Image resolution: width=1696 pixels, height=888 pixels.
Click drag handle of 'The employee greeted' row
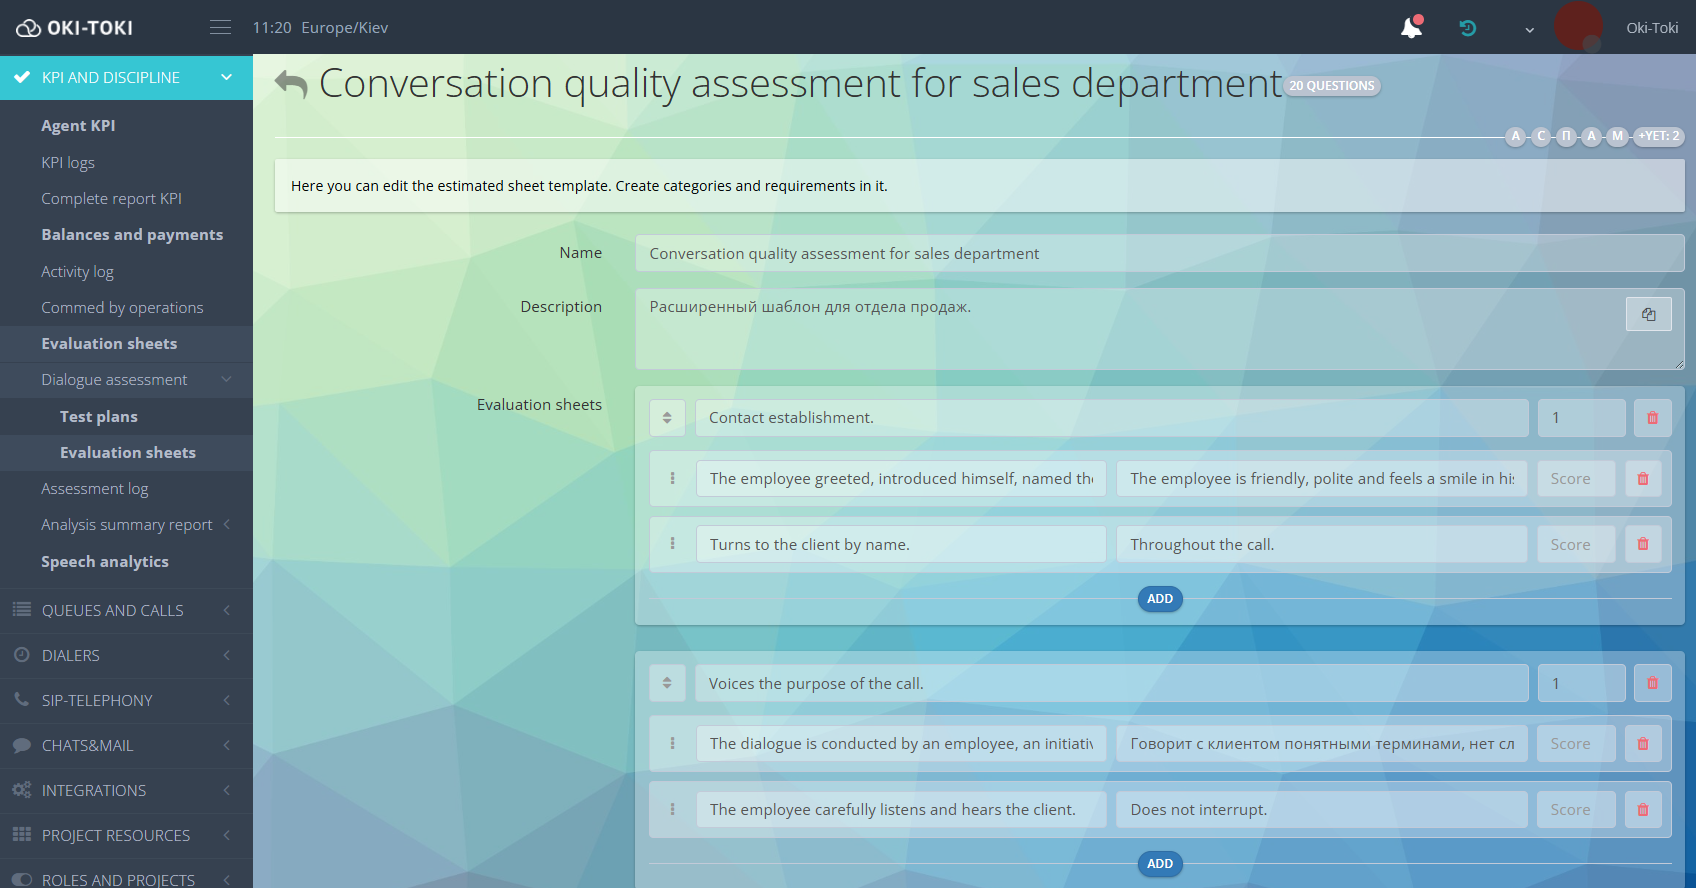672,479
